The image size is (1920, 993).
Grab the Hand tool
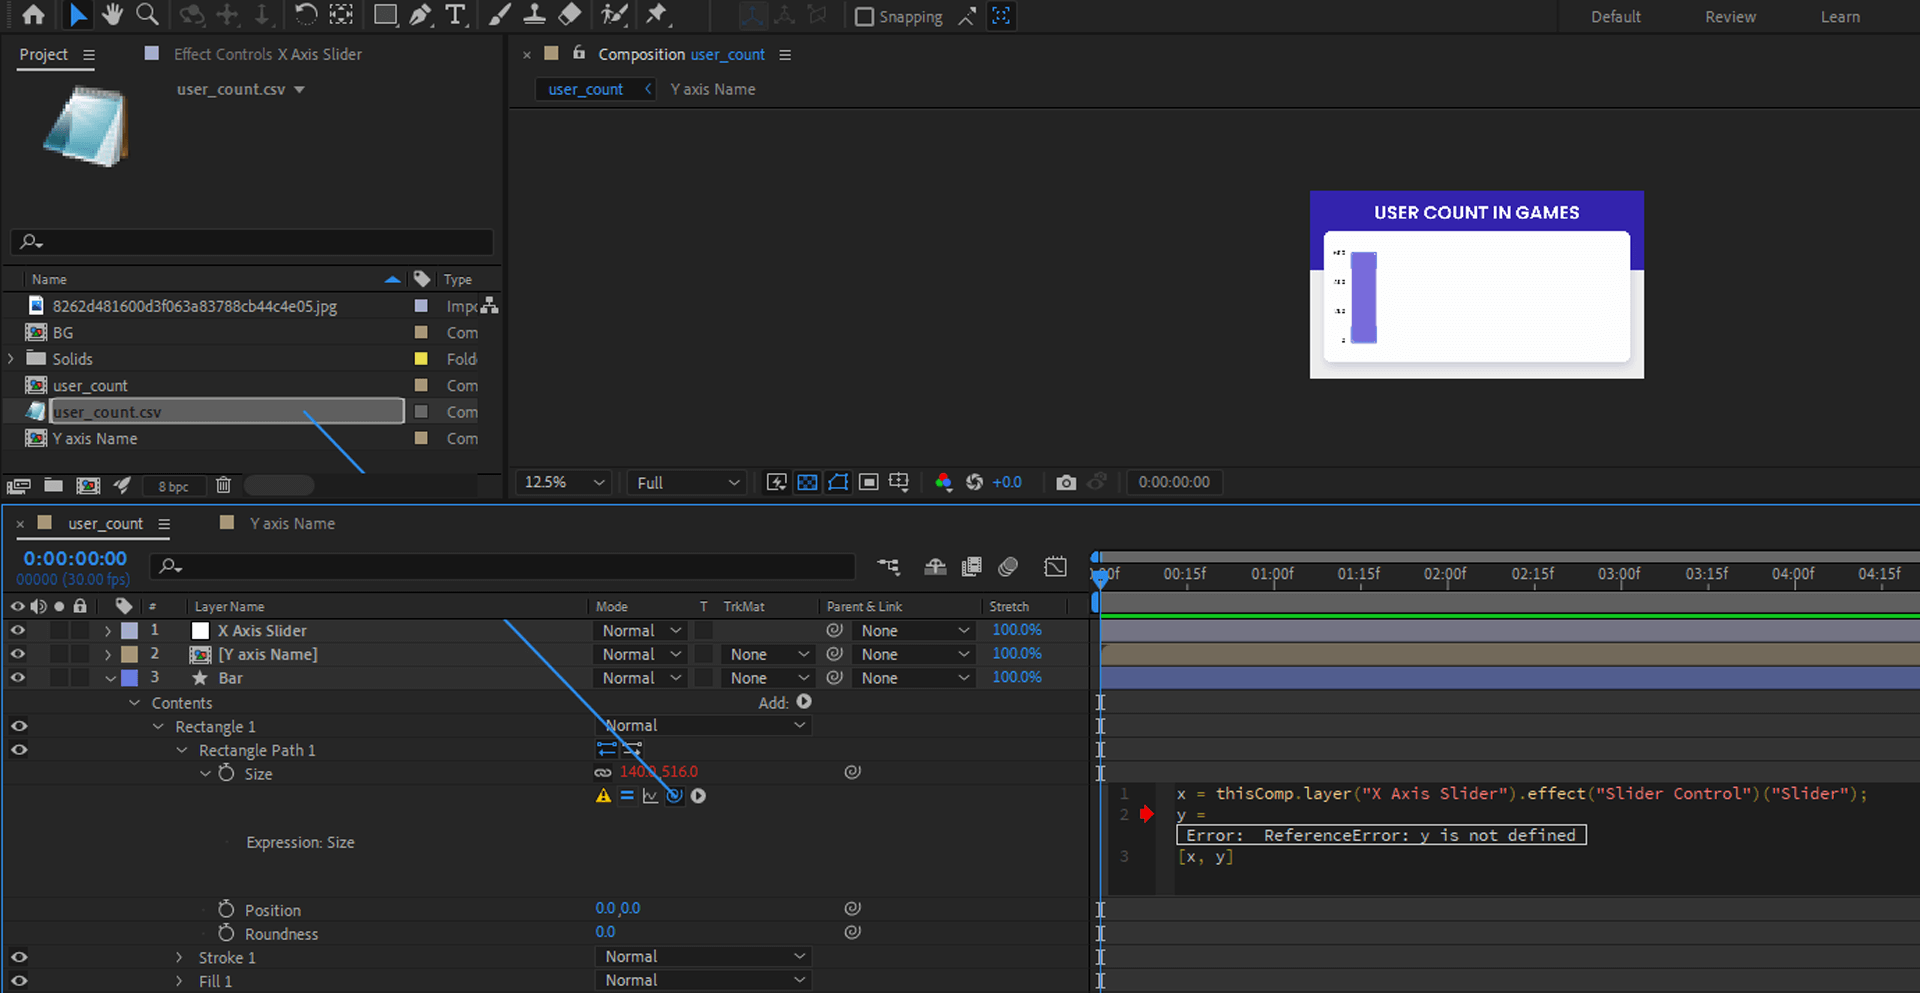pyautogui.click(x=112, y=15)
